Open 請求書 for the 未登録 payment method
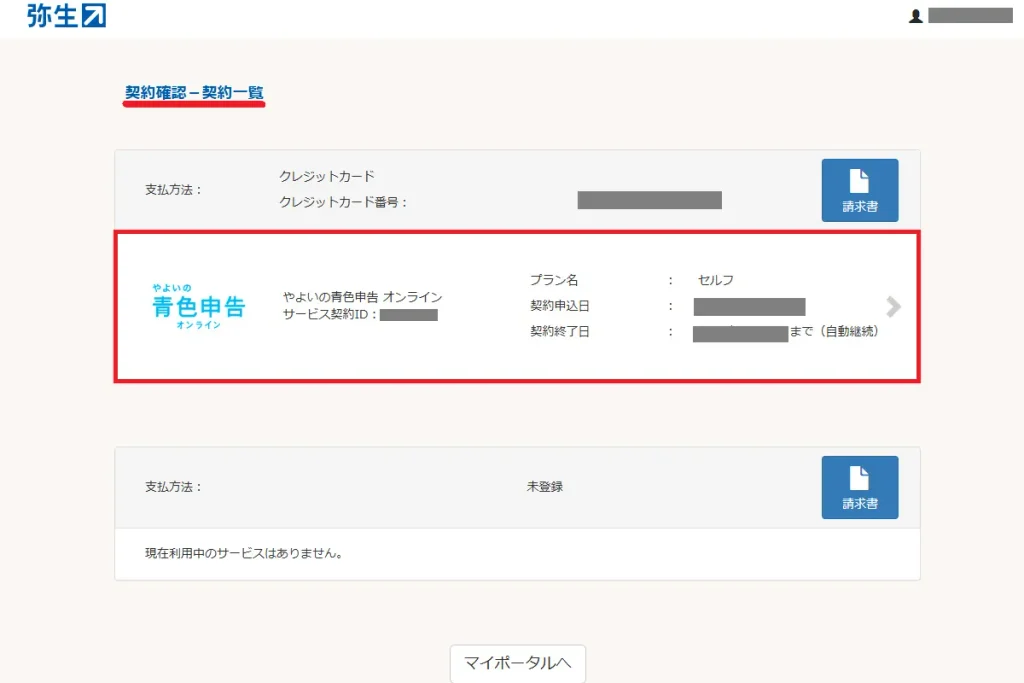Viewport: 1024px width, 683px height. point(859,487)
